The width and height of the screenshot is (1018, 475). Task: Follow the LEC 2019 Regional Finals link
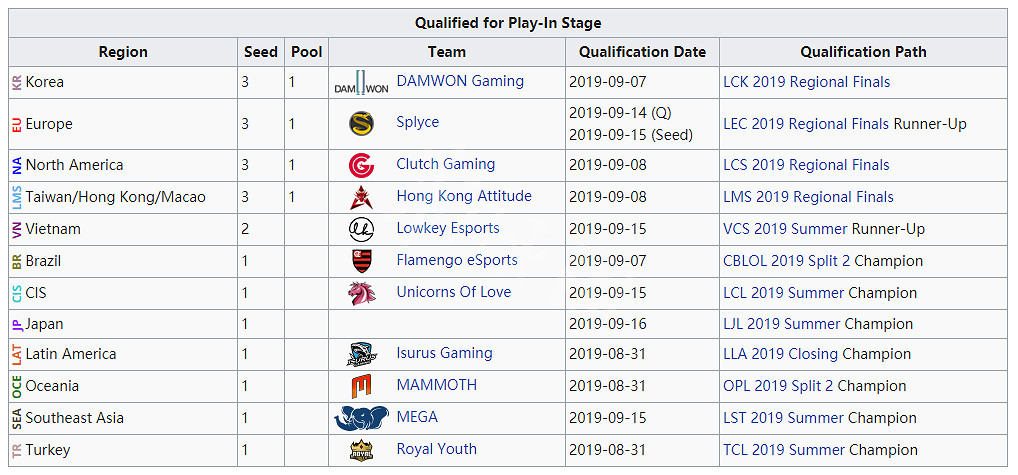pyautogui.click(x=806, y=124)
